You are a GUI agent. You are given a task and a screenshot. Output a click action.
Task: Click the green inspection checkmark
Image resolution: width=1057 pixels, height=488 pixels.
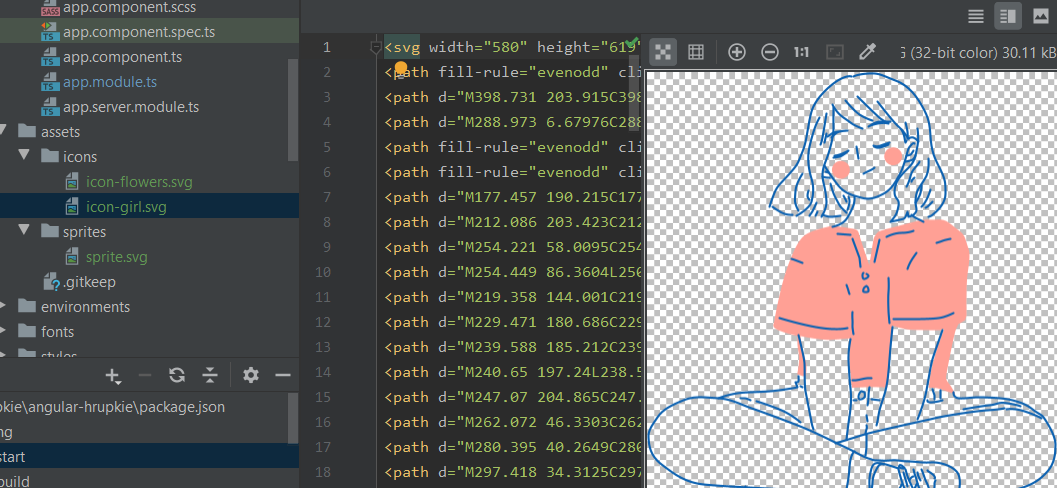click(x=631, y=43)
